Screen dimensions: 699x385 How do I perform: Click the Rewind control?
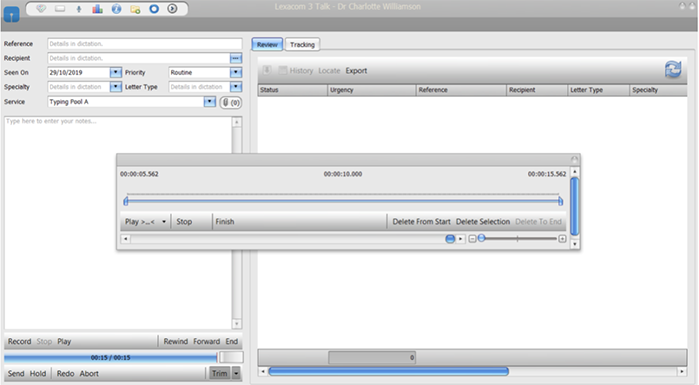(x=176, y=341)
